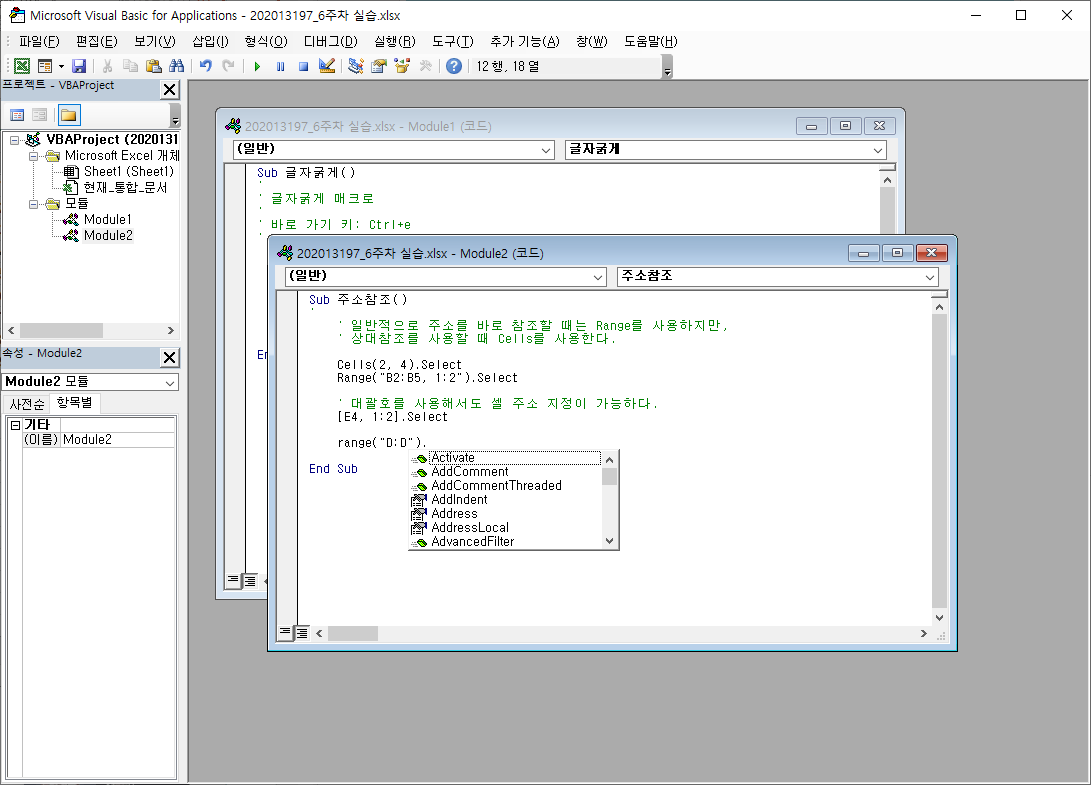Viewport: 1091px width, 785px height.
Task: Click the Insert UserForm toolbar icon
Action: click(x=45, y=66)
